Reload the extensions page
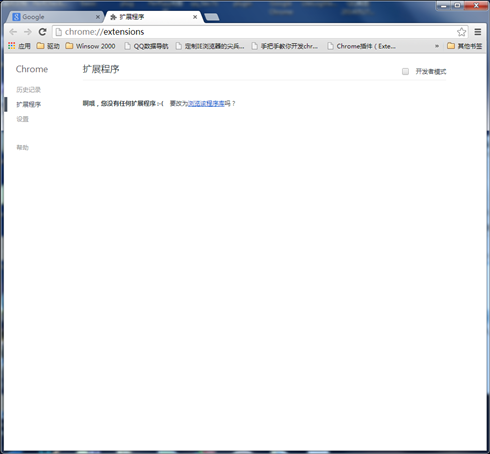Viewport: 490px width, 454px height. click(42, 32)
